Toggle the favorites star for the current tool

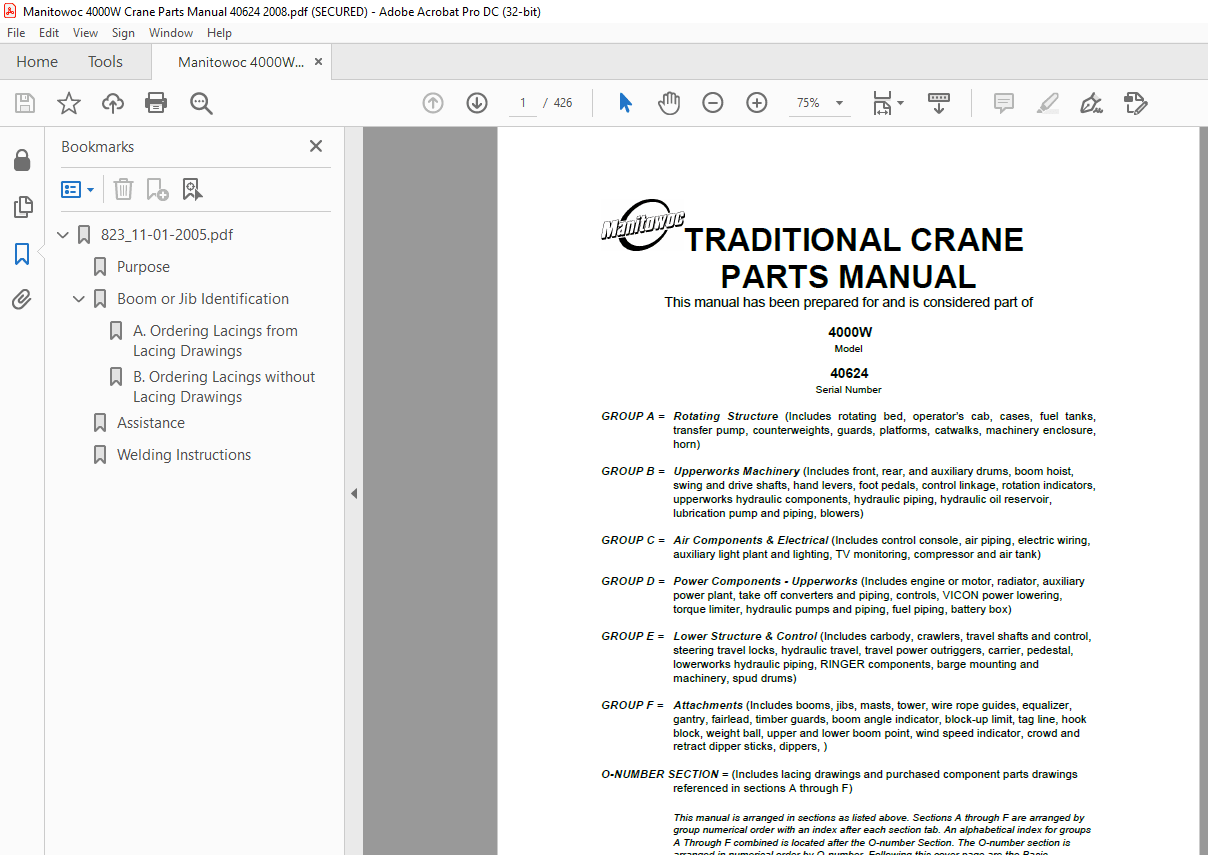pos(66,102)
